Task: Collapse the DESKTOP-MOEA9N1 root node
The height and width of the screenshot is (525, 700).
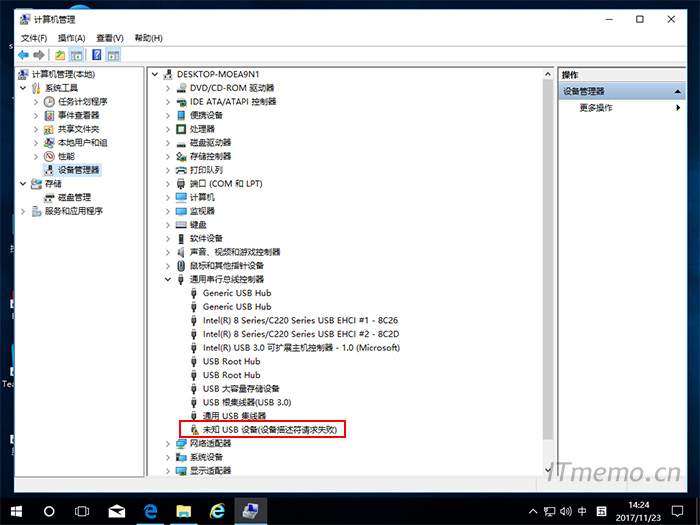Action: [x=155, y=74]
